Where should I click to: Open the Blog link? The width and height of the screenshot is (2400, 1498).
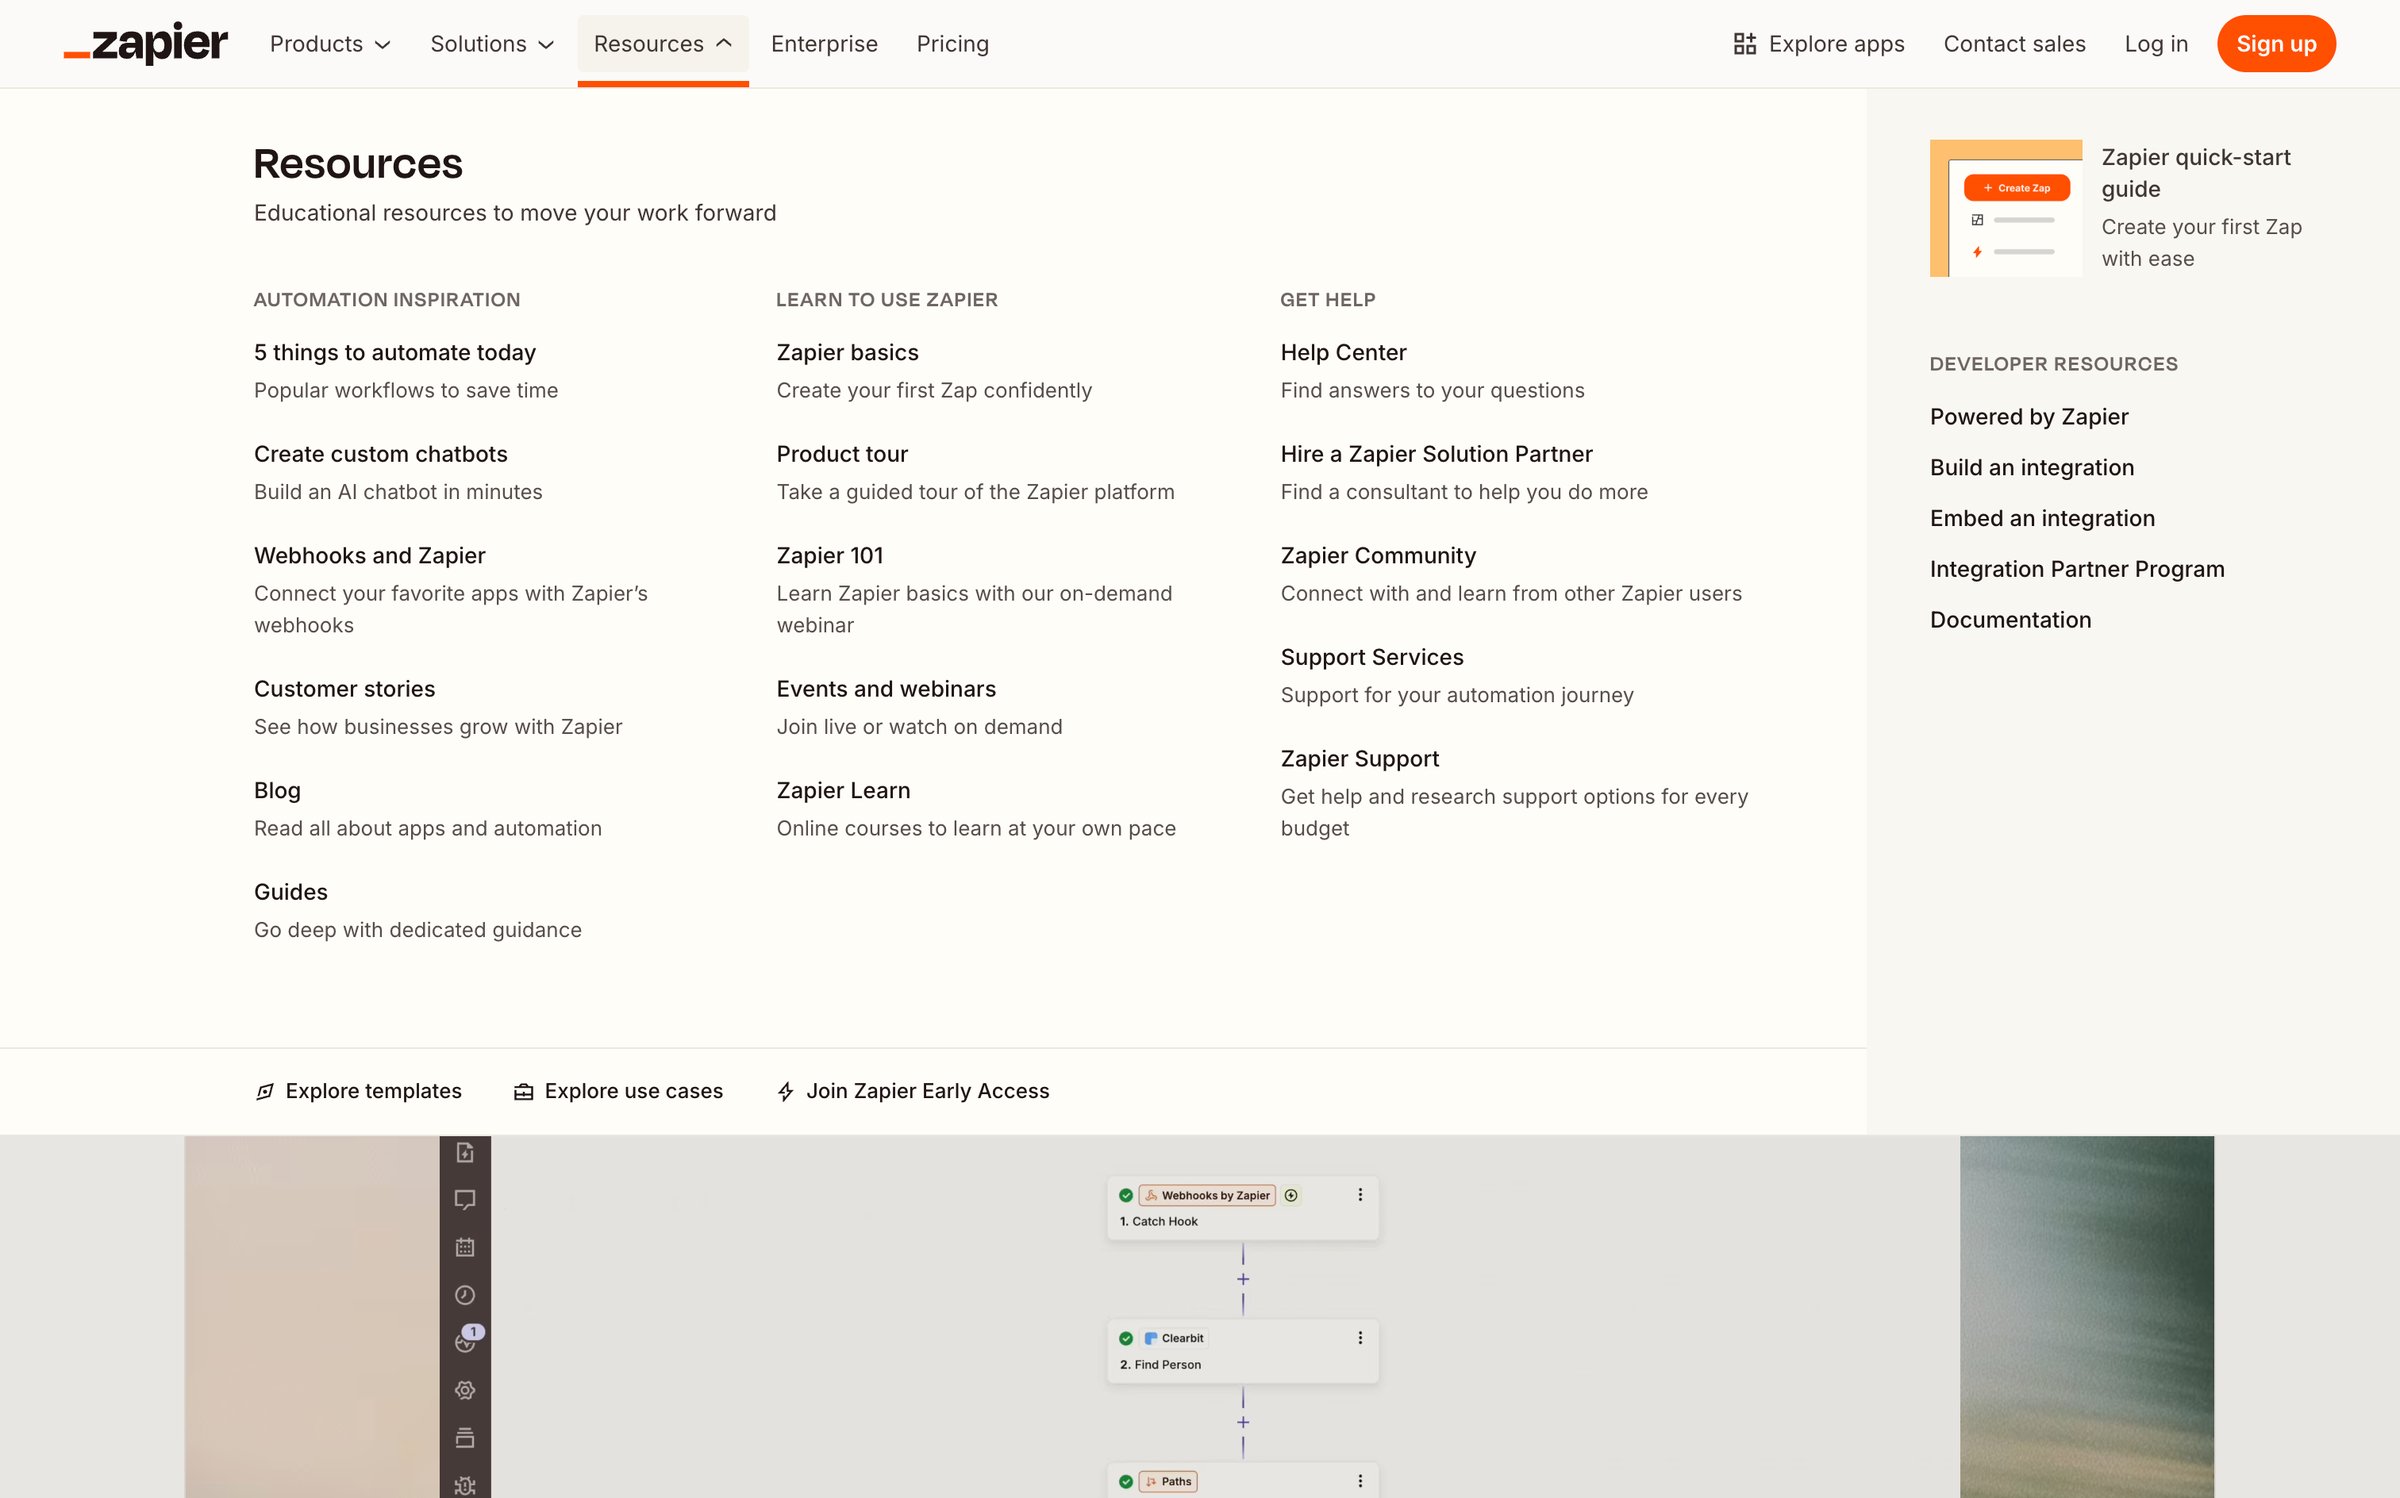(277, 790)
